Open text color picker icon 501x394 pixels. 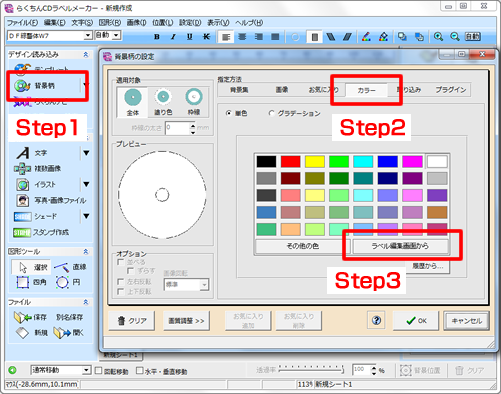pos(366,36)
